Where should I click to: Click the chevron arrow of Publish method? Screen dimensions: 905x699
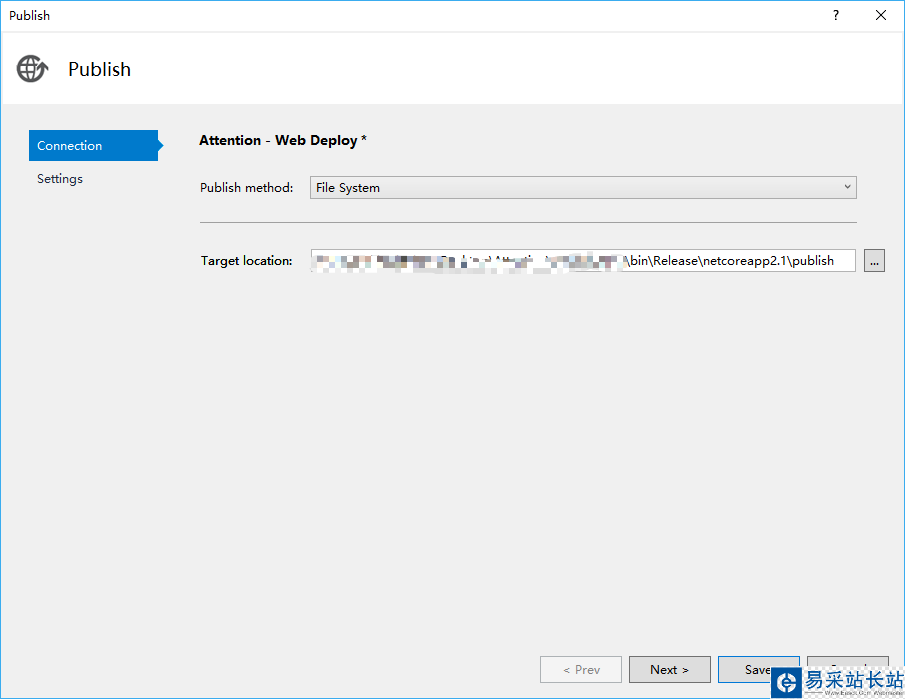847,187
